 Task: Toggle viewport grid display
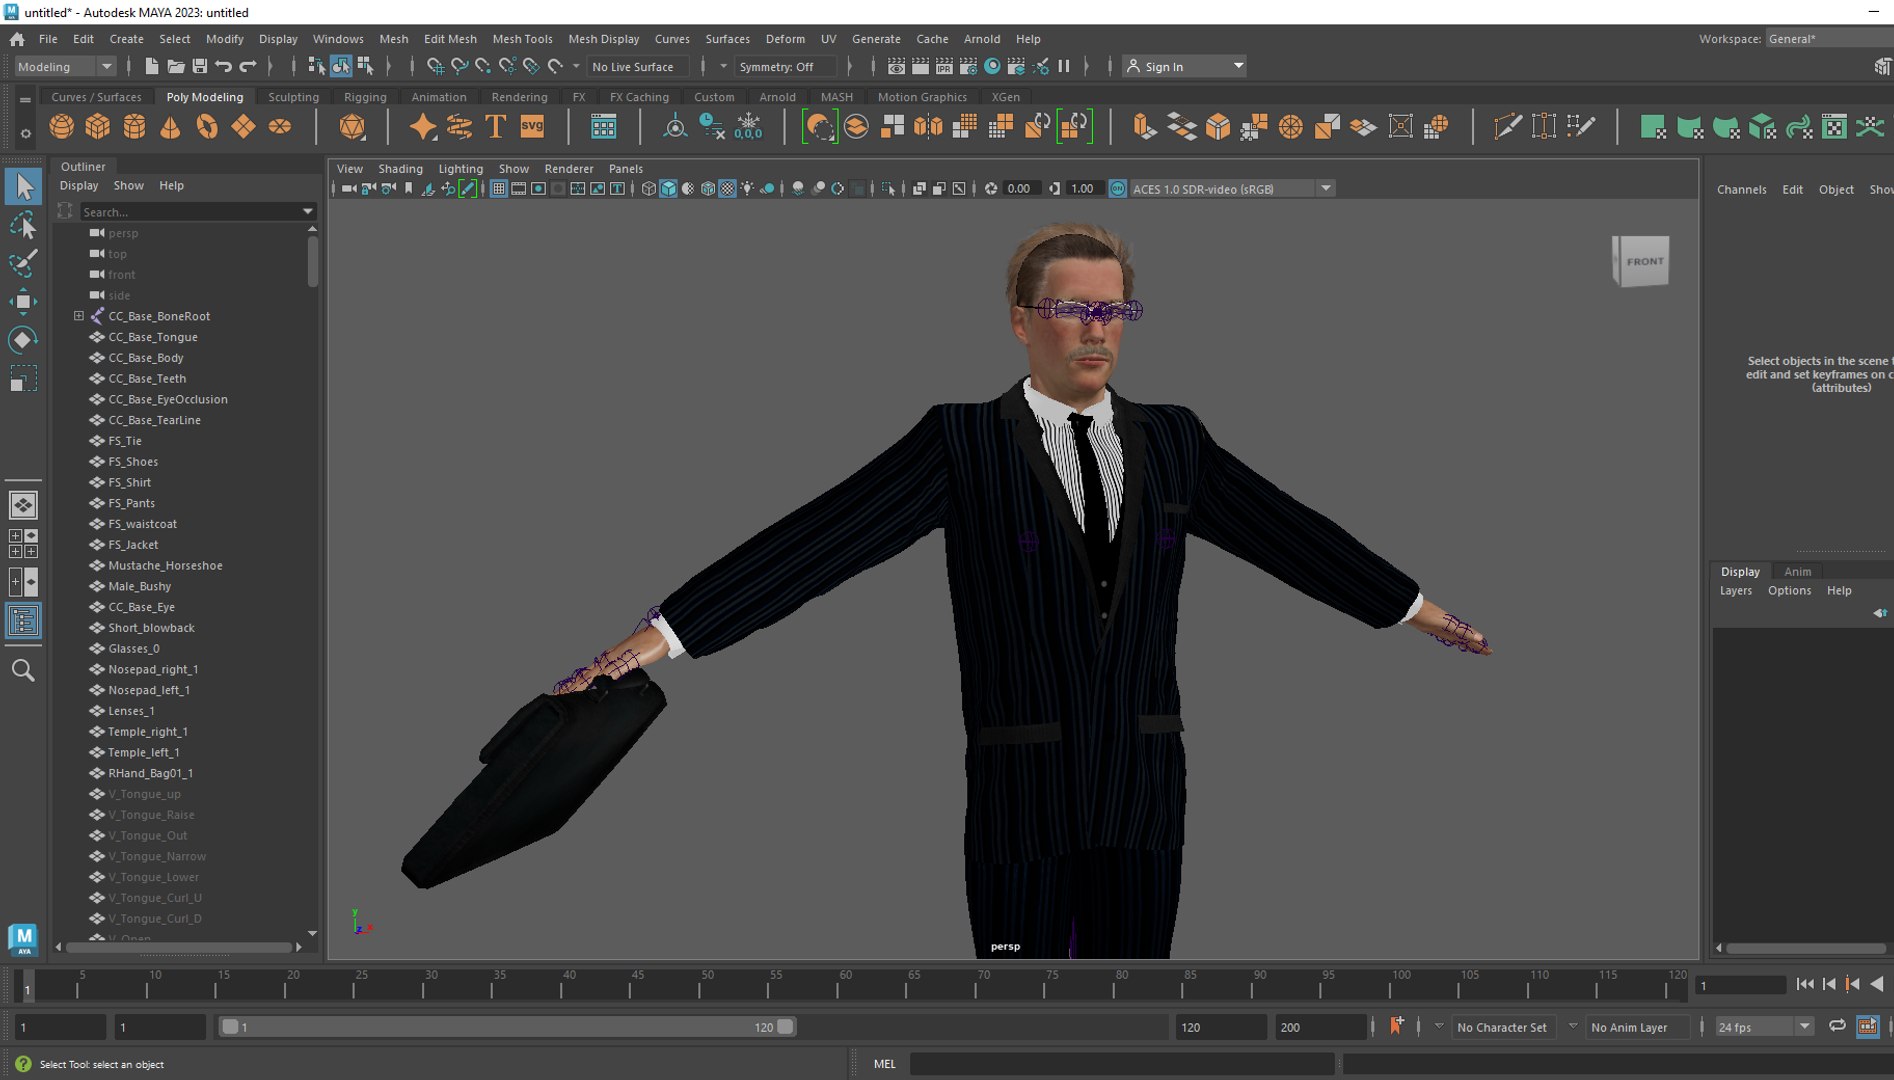click(498, 189)
